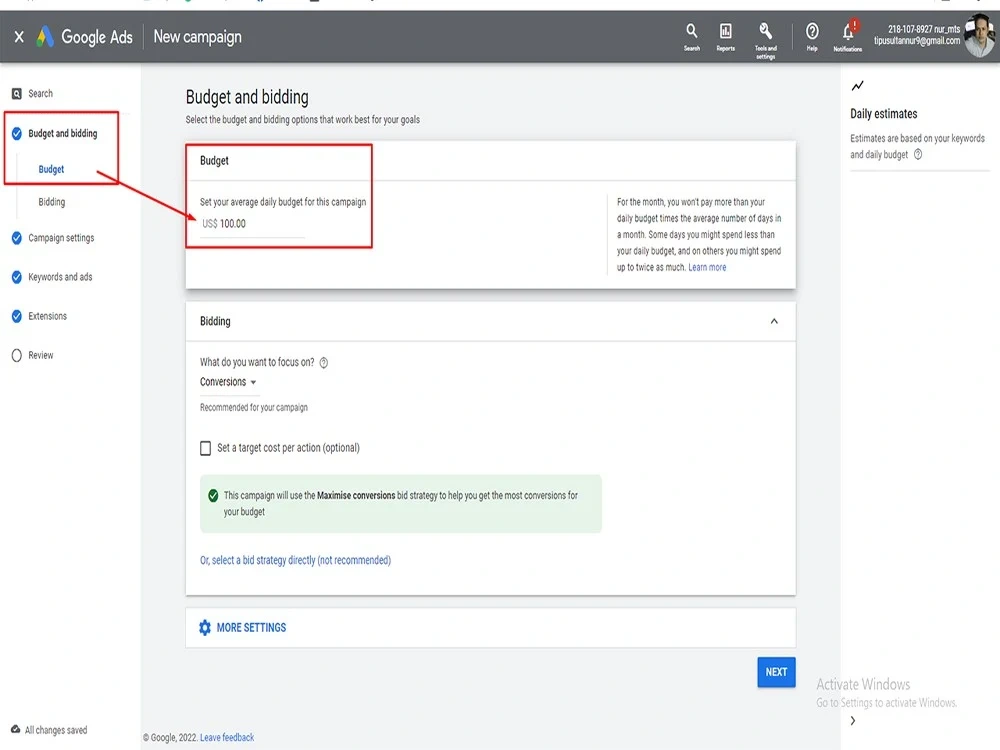Image resolution: width=1000 pixels, height=750 pixels.
Task: Open the Search tool in header
Action: coord(692,36)
